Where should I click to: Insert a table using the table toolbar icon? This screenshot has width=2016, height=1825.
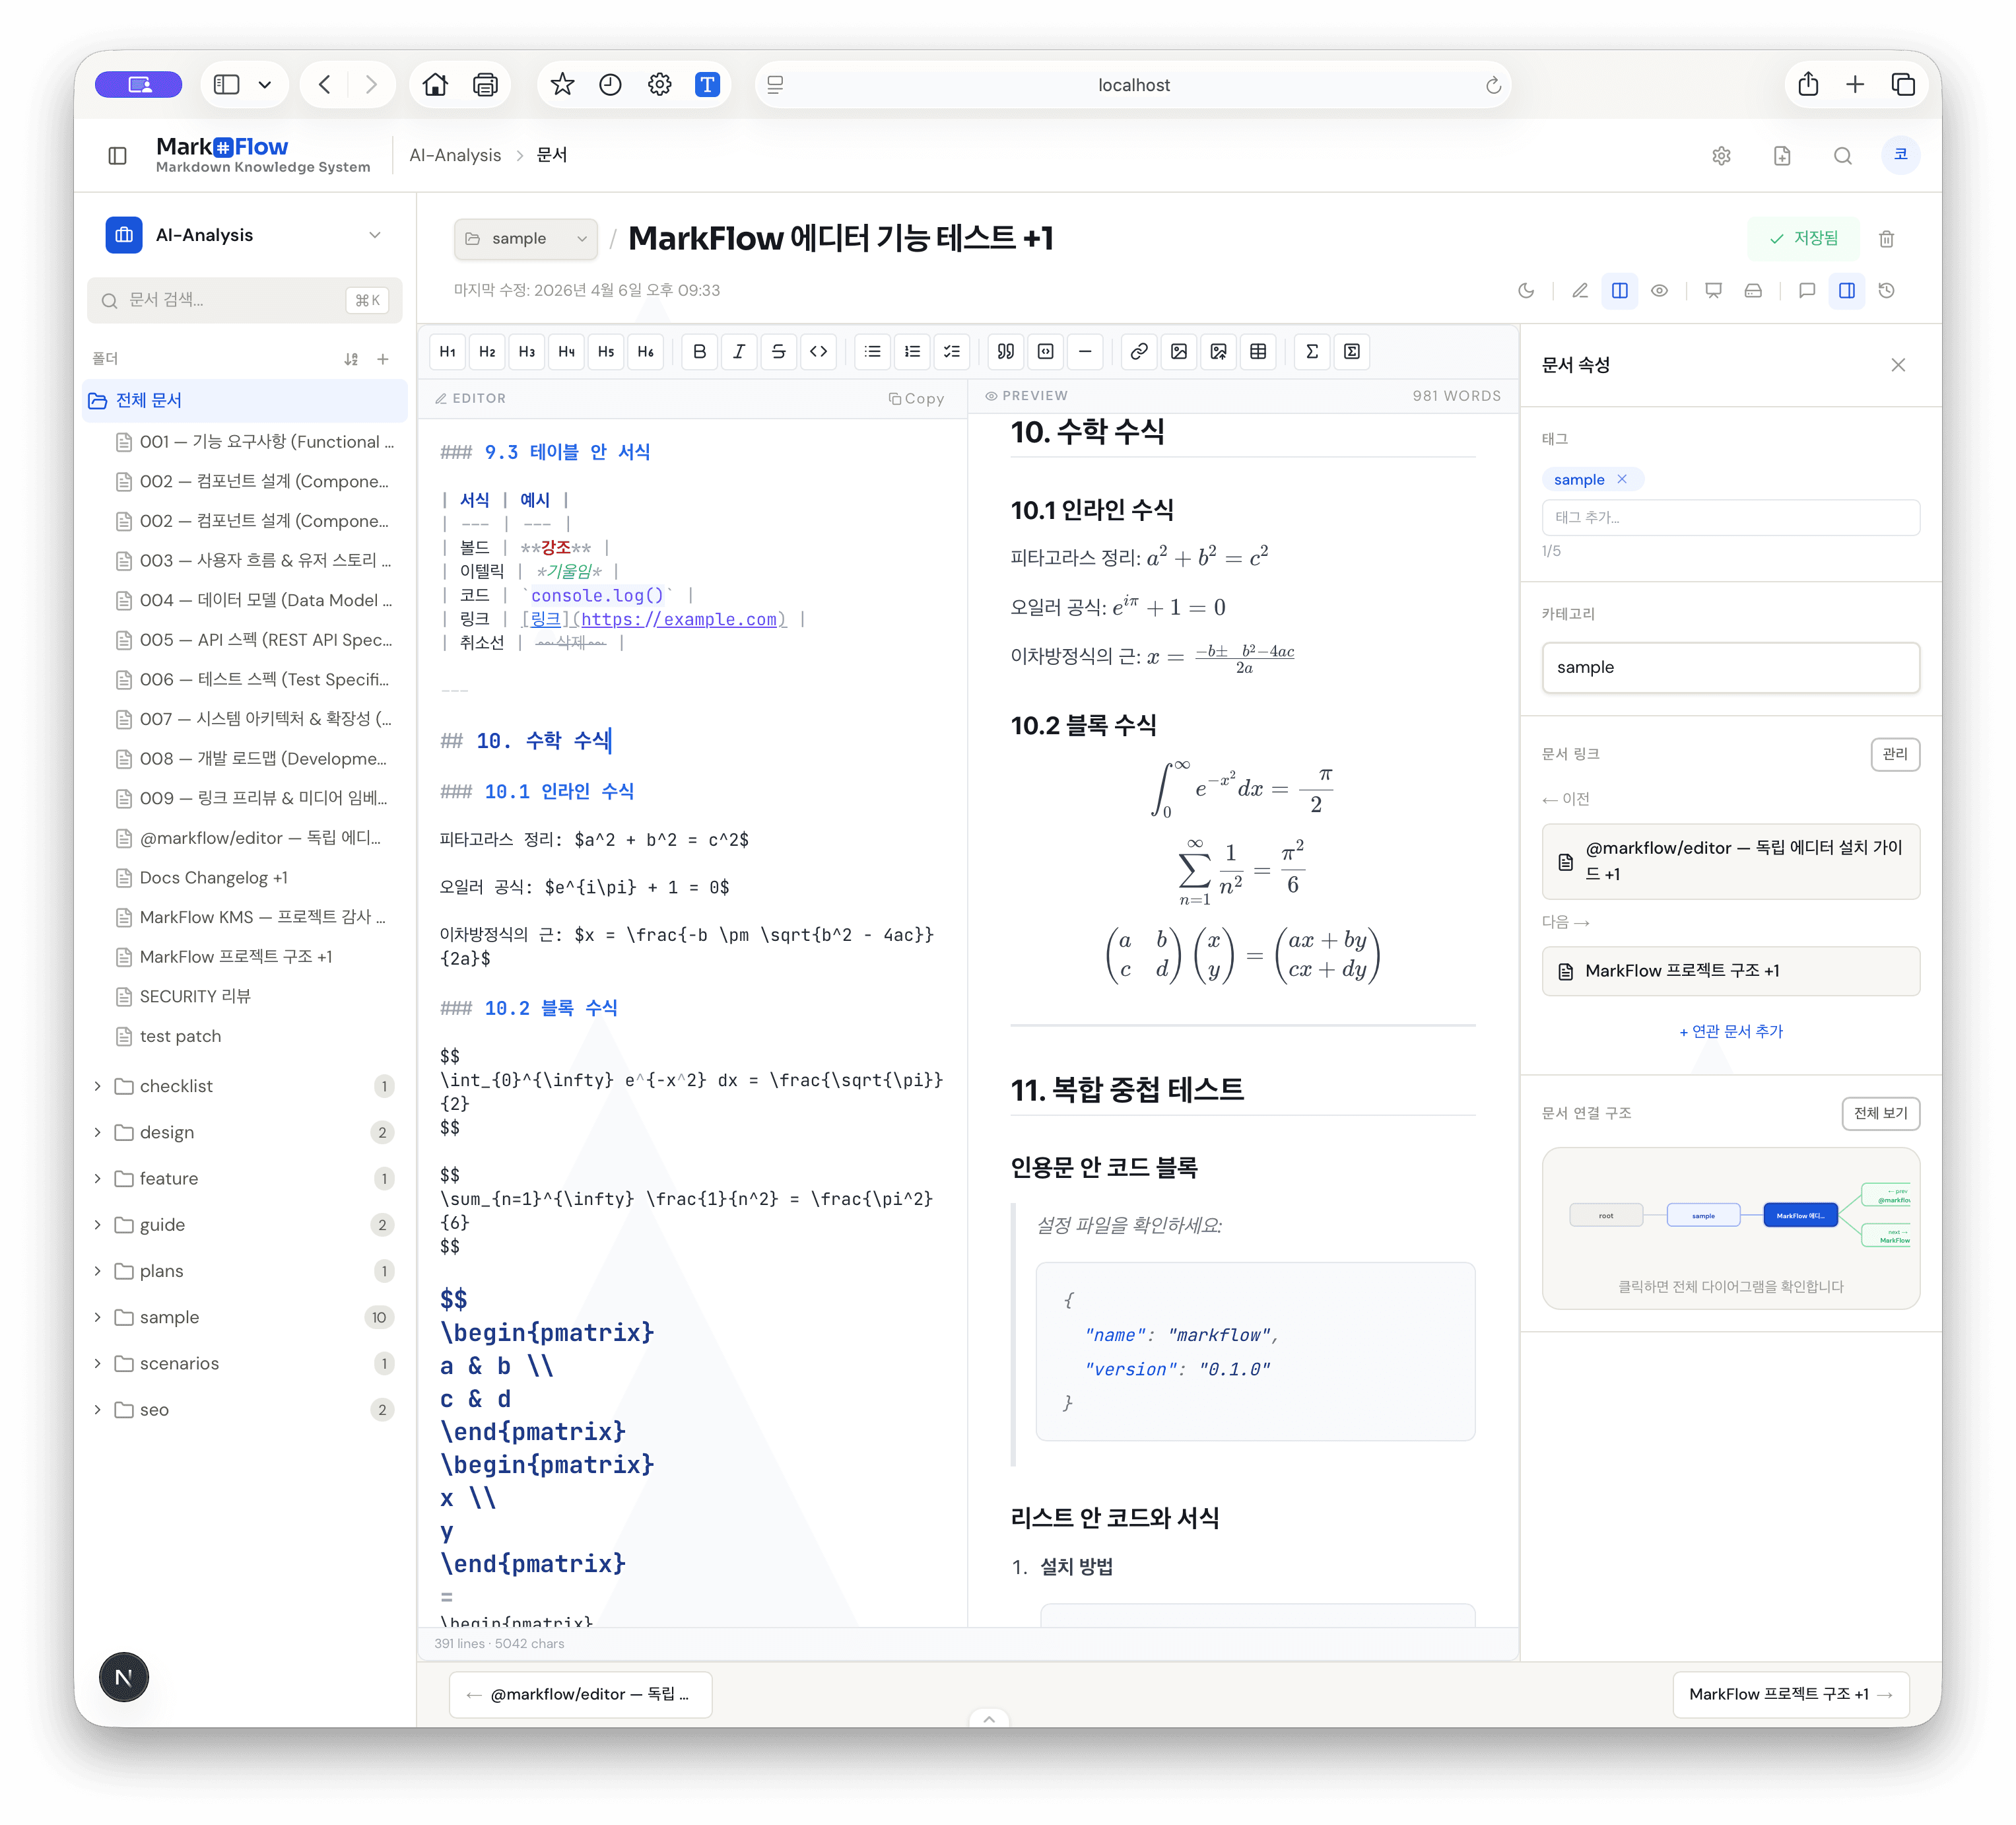[1259, 352]
